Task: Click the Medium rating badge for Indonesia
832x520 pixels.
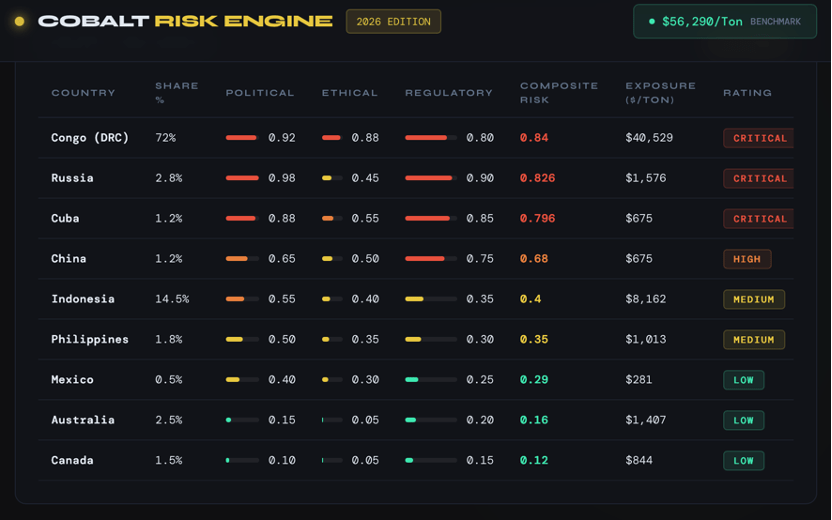Action: (754, 299)
